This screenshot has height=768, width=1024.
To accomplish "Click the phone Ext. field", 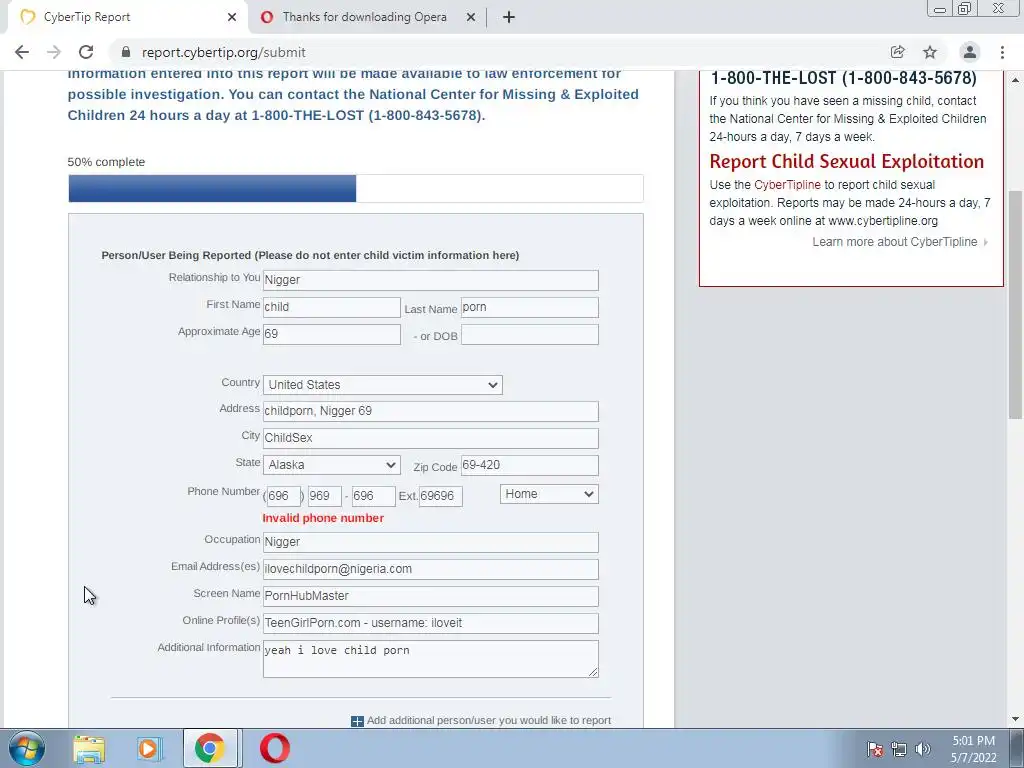I will [441, 496].
